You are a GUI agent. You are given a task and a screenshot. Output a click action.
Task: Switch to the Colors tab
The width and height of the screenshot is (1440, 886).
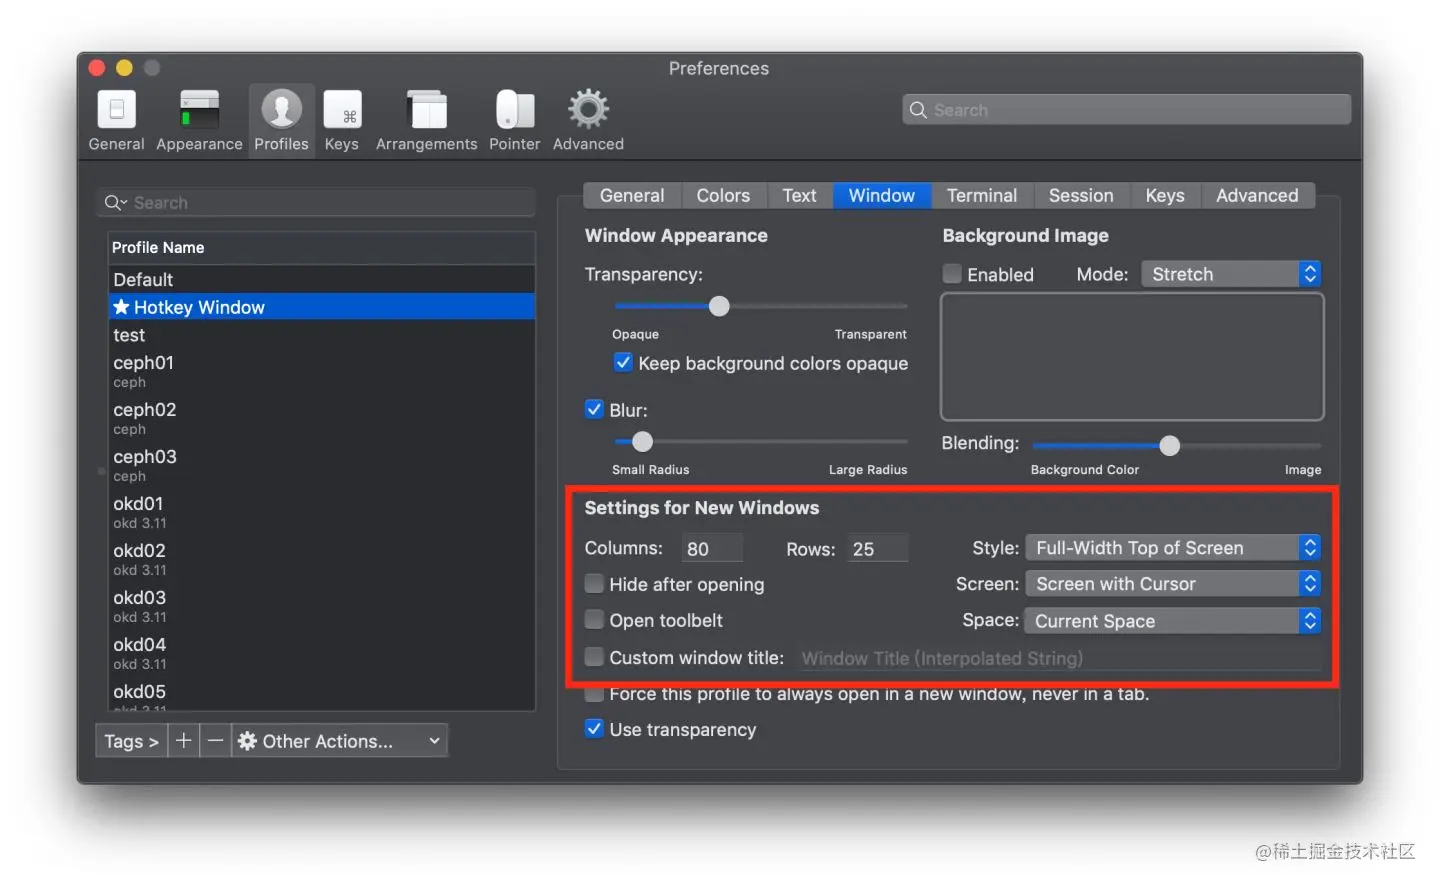point(723,196)
